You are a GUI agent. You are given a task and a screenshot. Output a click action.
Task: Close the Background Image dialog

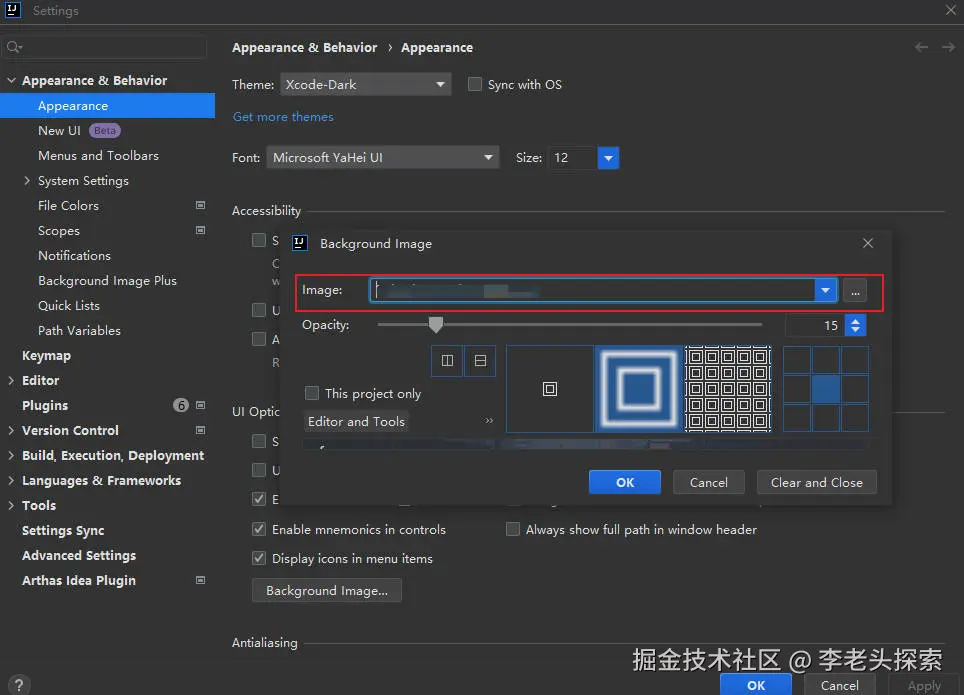coord(867,243)
